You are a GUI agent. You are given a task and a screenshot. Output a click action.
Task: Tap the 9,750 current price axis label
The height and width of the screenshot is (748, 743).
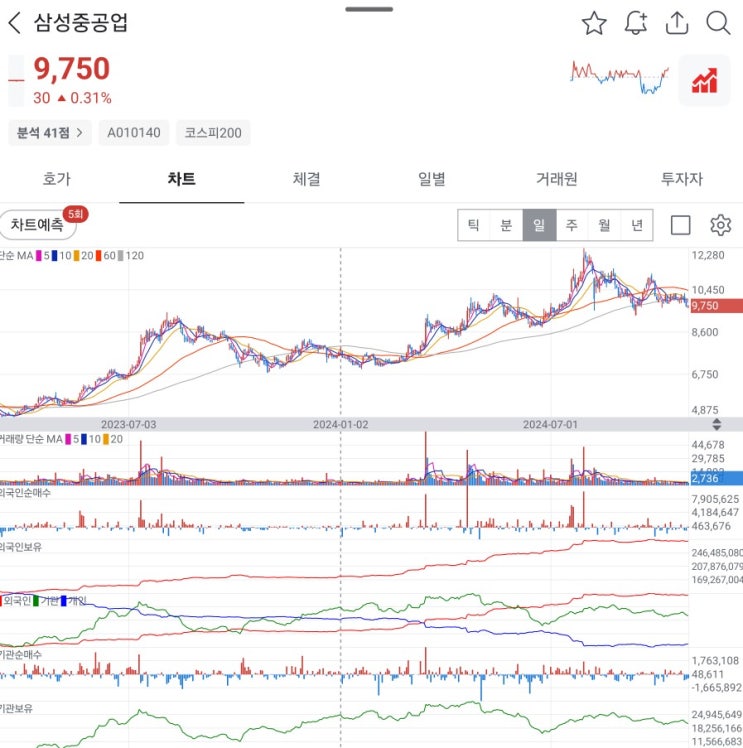(x=716, y=306)
